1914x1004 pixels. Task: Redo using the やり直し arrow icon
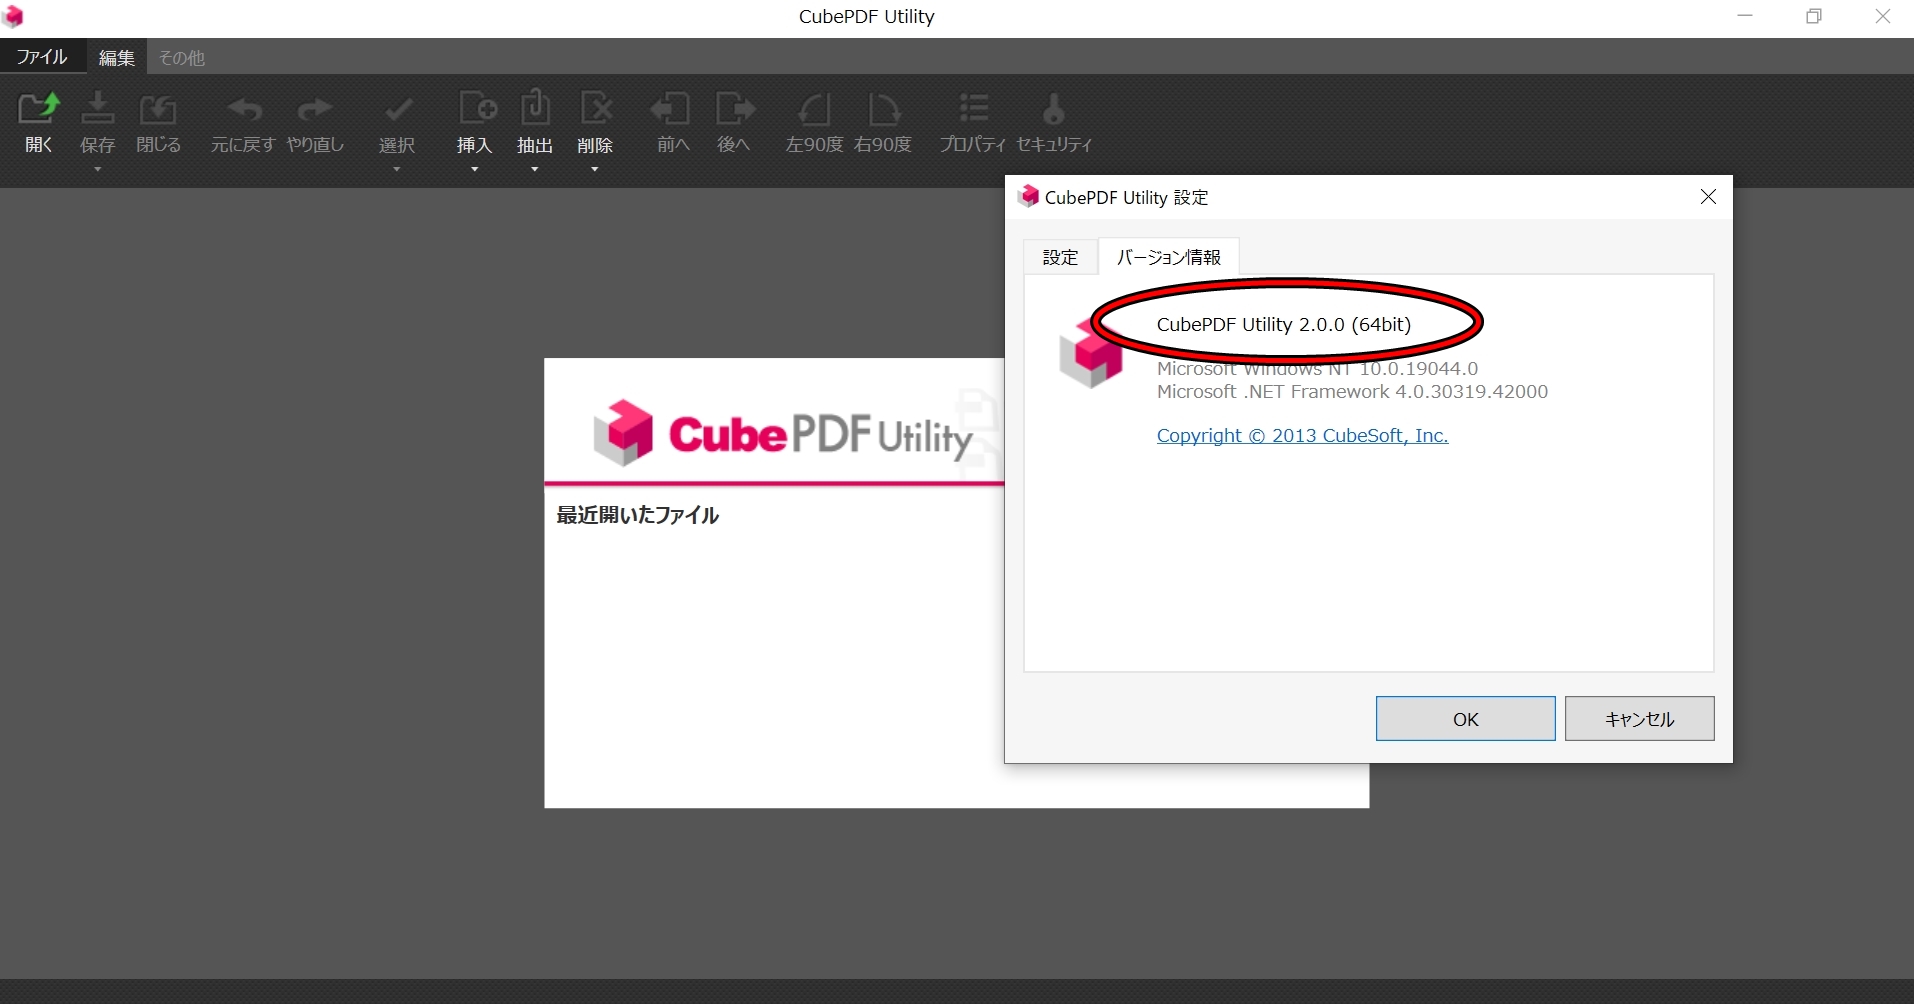313,120
